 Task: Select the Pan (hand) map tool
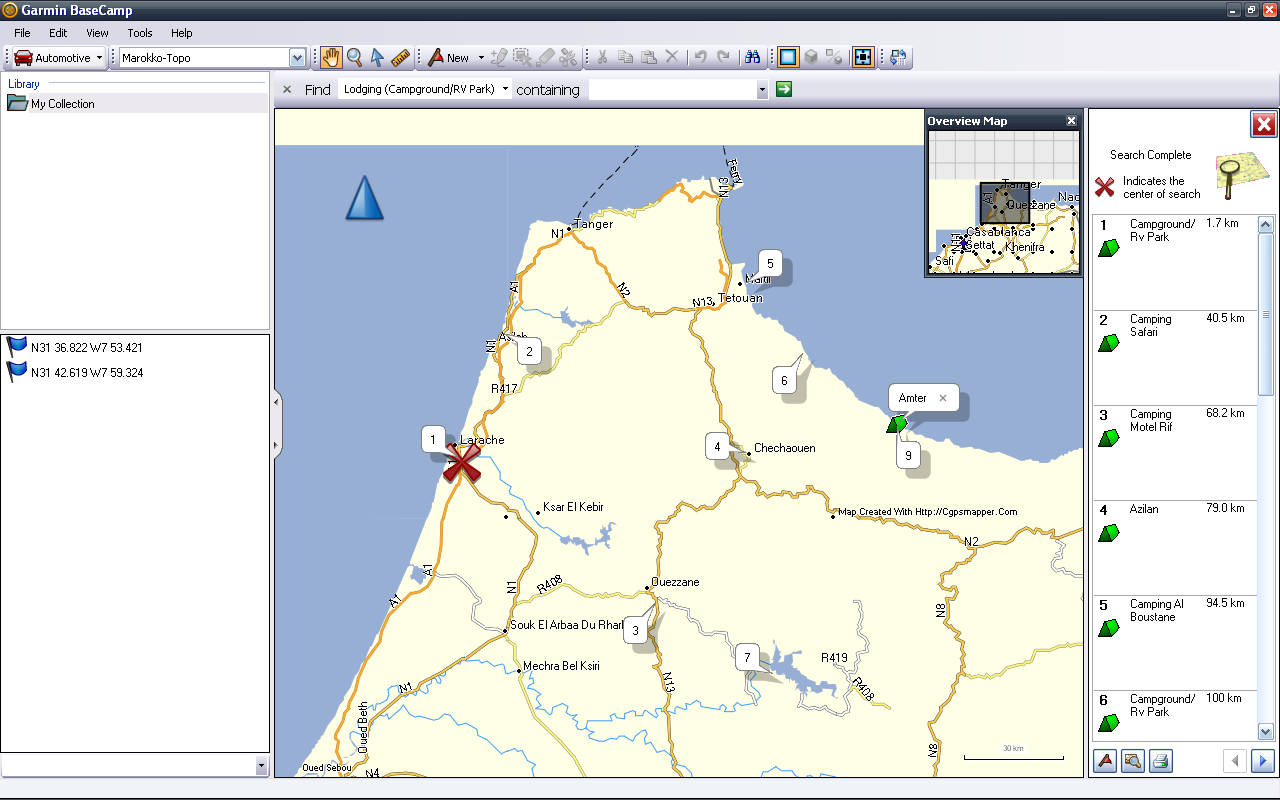[331, 58]
